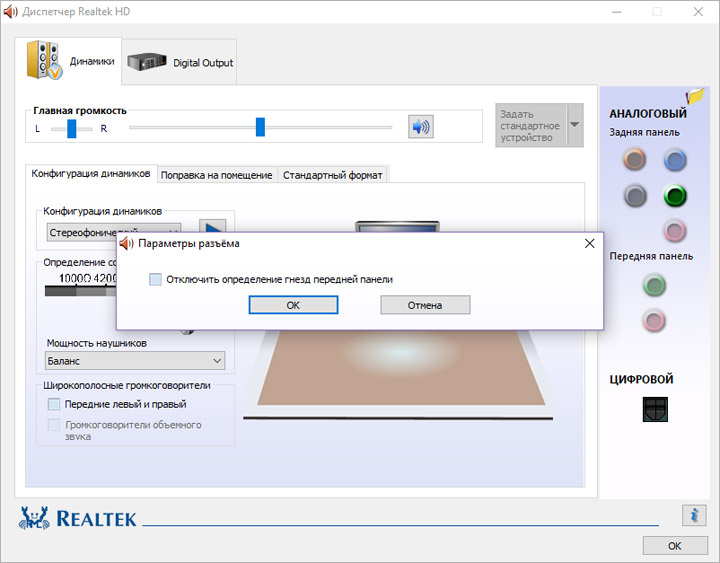Switch to the 'Динамики' device tab
This screenshot has height=563, width=720.
click(x=68, y=61)
